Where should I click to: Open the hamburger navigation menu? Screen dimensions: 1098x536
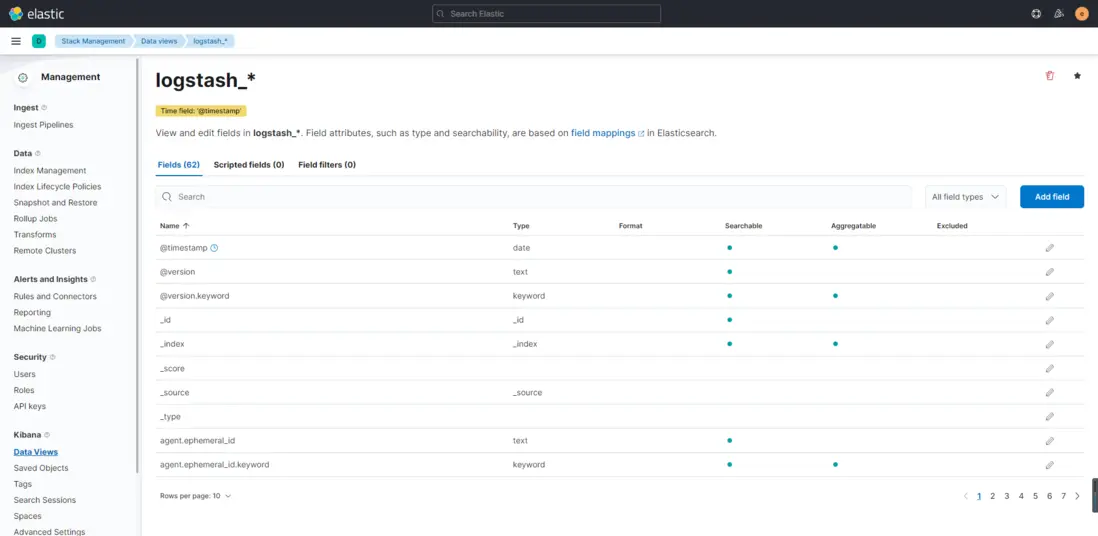[x=16, y=41]
